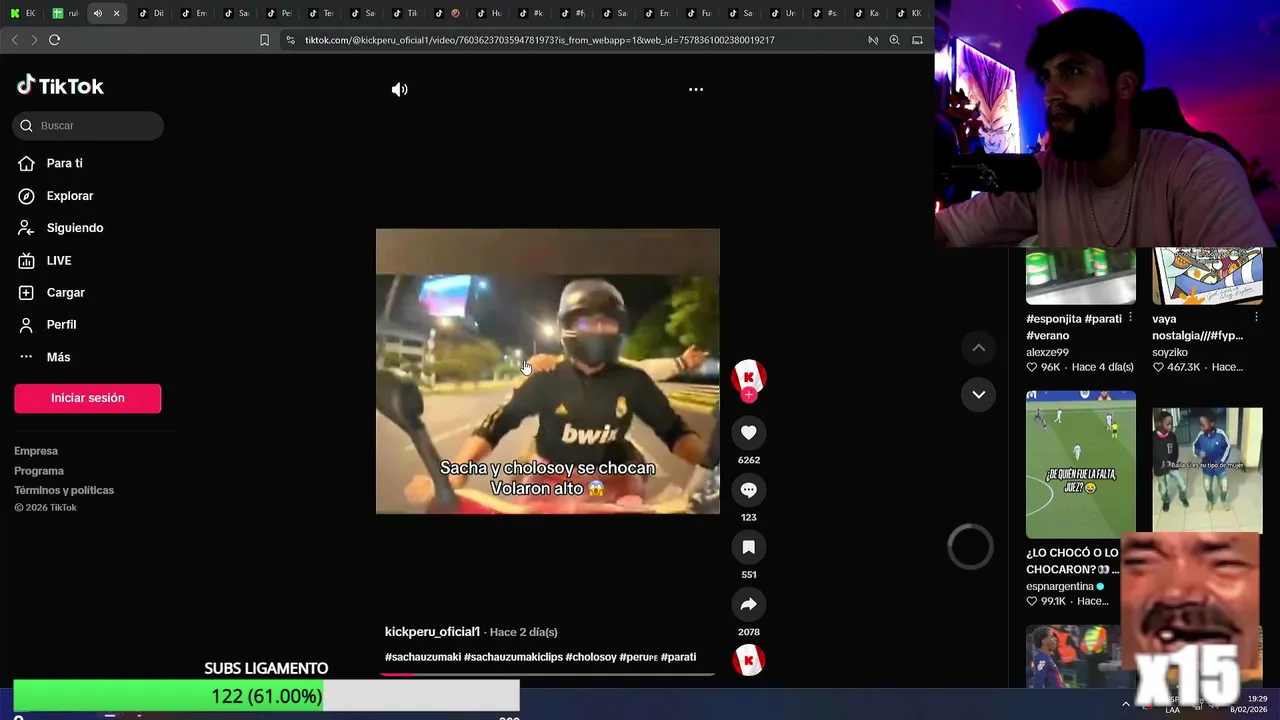Open the kickperu_oficial1 username link

(432, 632)
